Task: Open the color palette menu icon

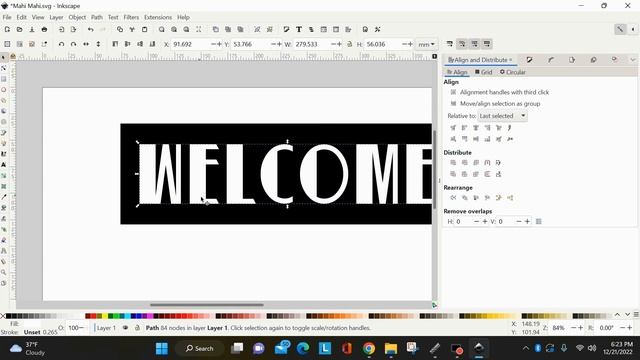Action: [x=636, y=315]
